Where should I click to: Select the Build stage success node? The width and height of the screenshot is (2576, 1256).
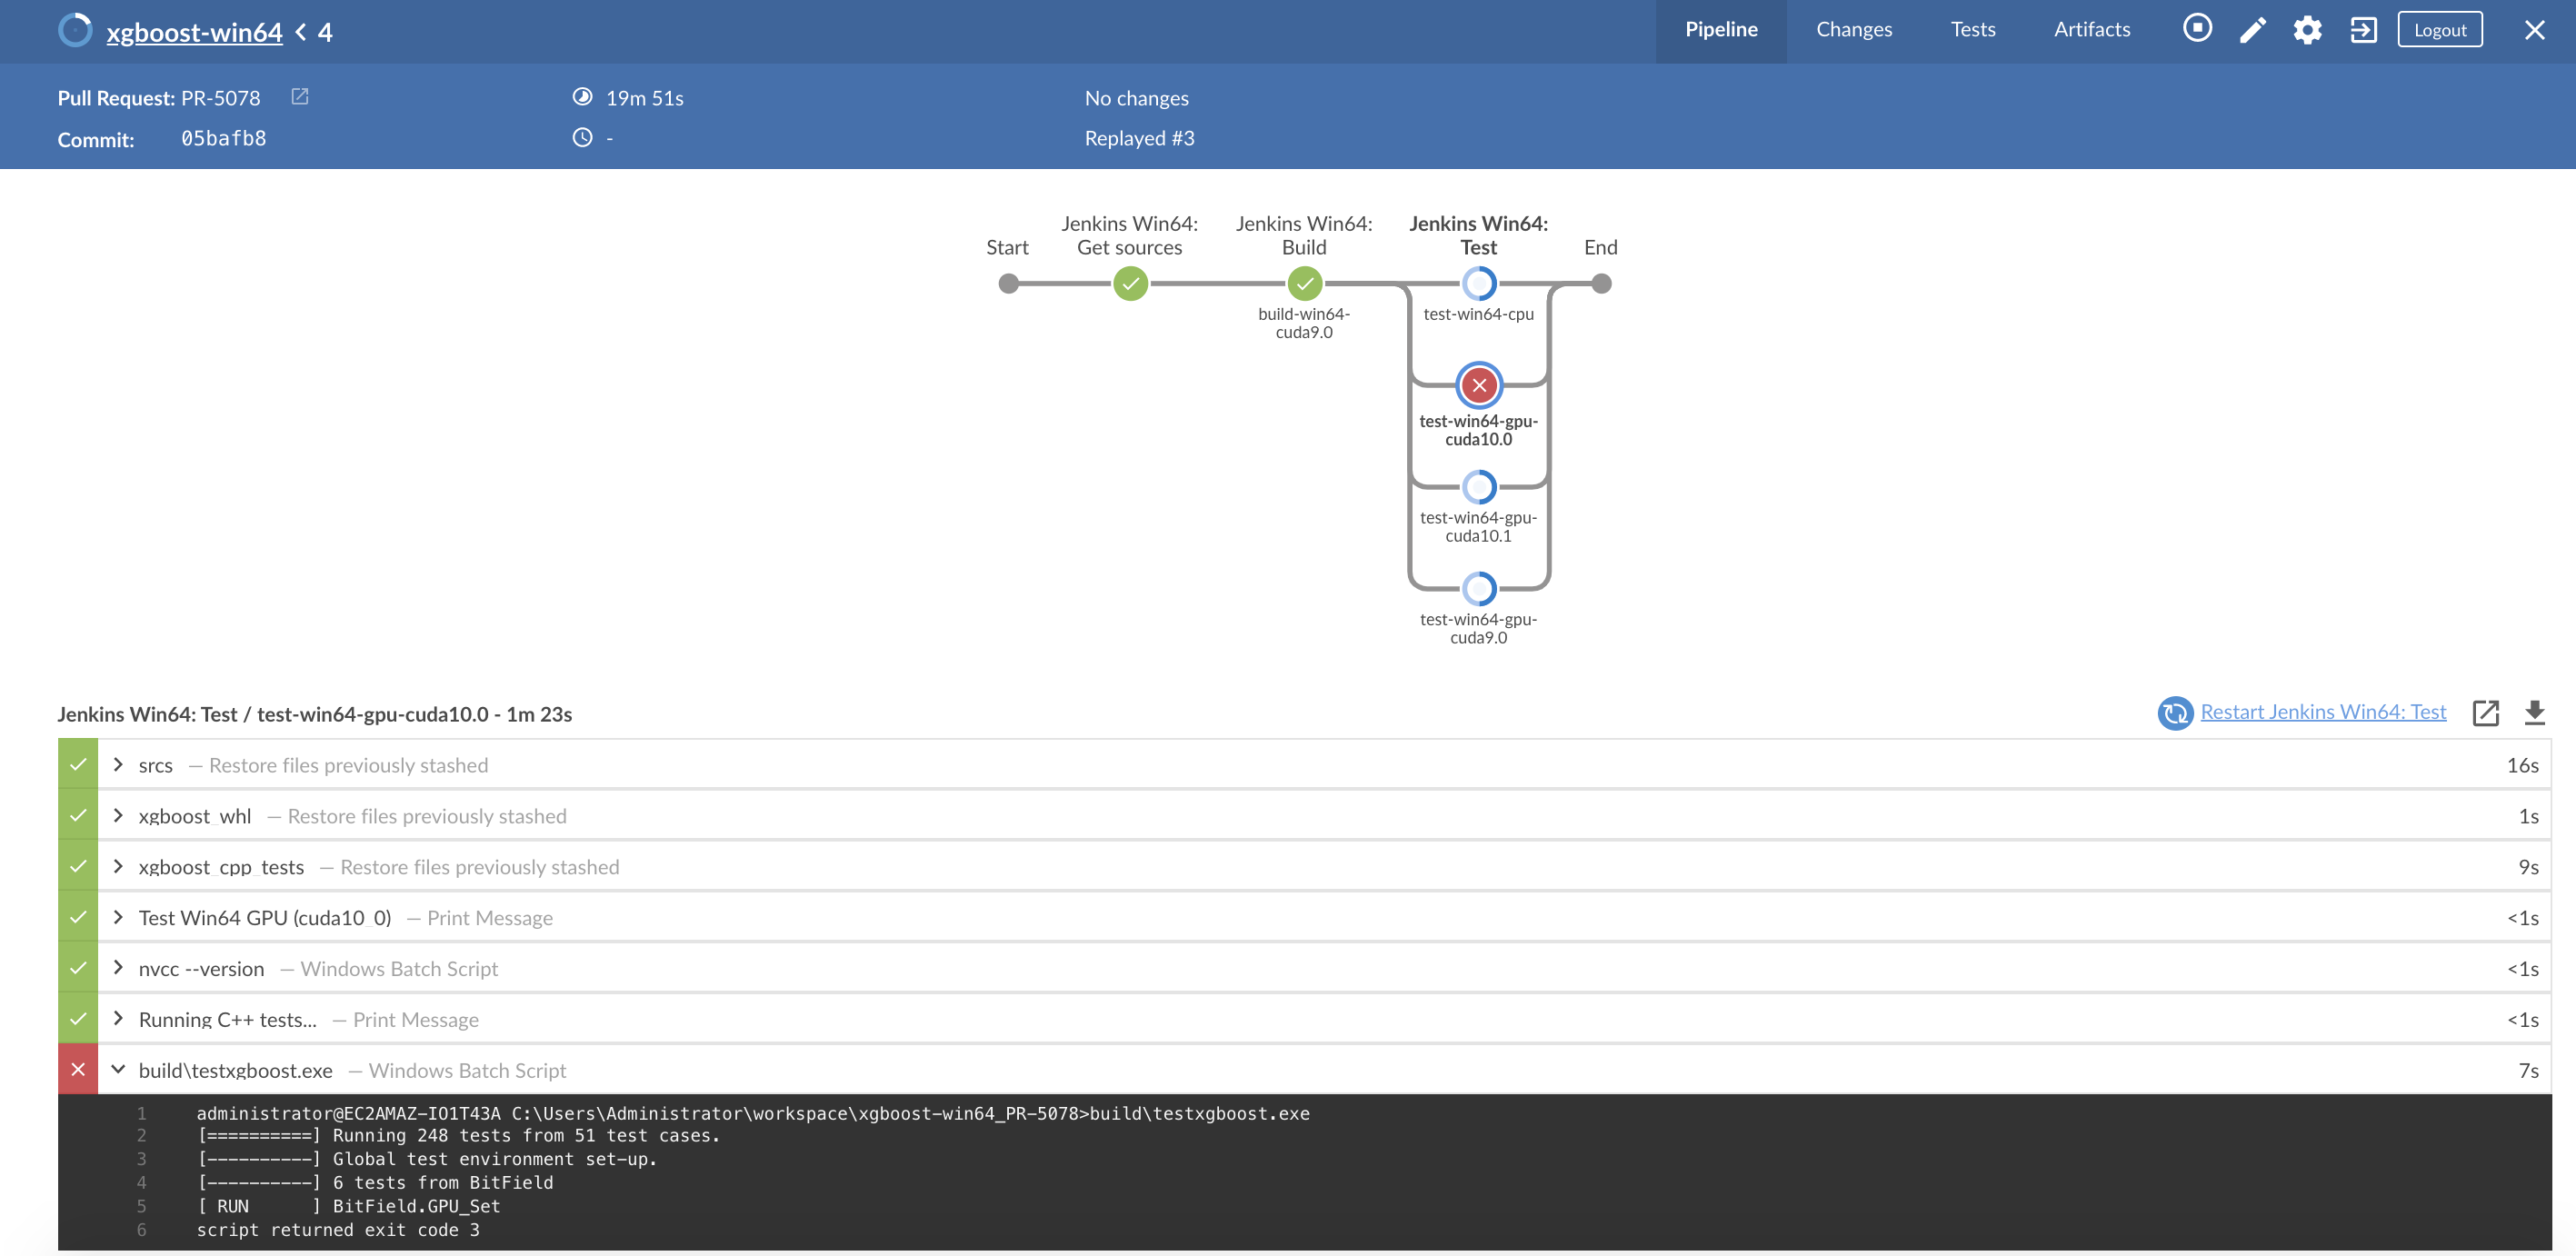tap(1304, 284)
